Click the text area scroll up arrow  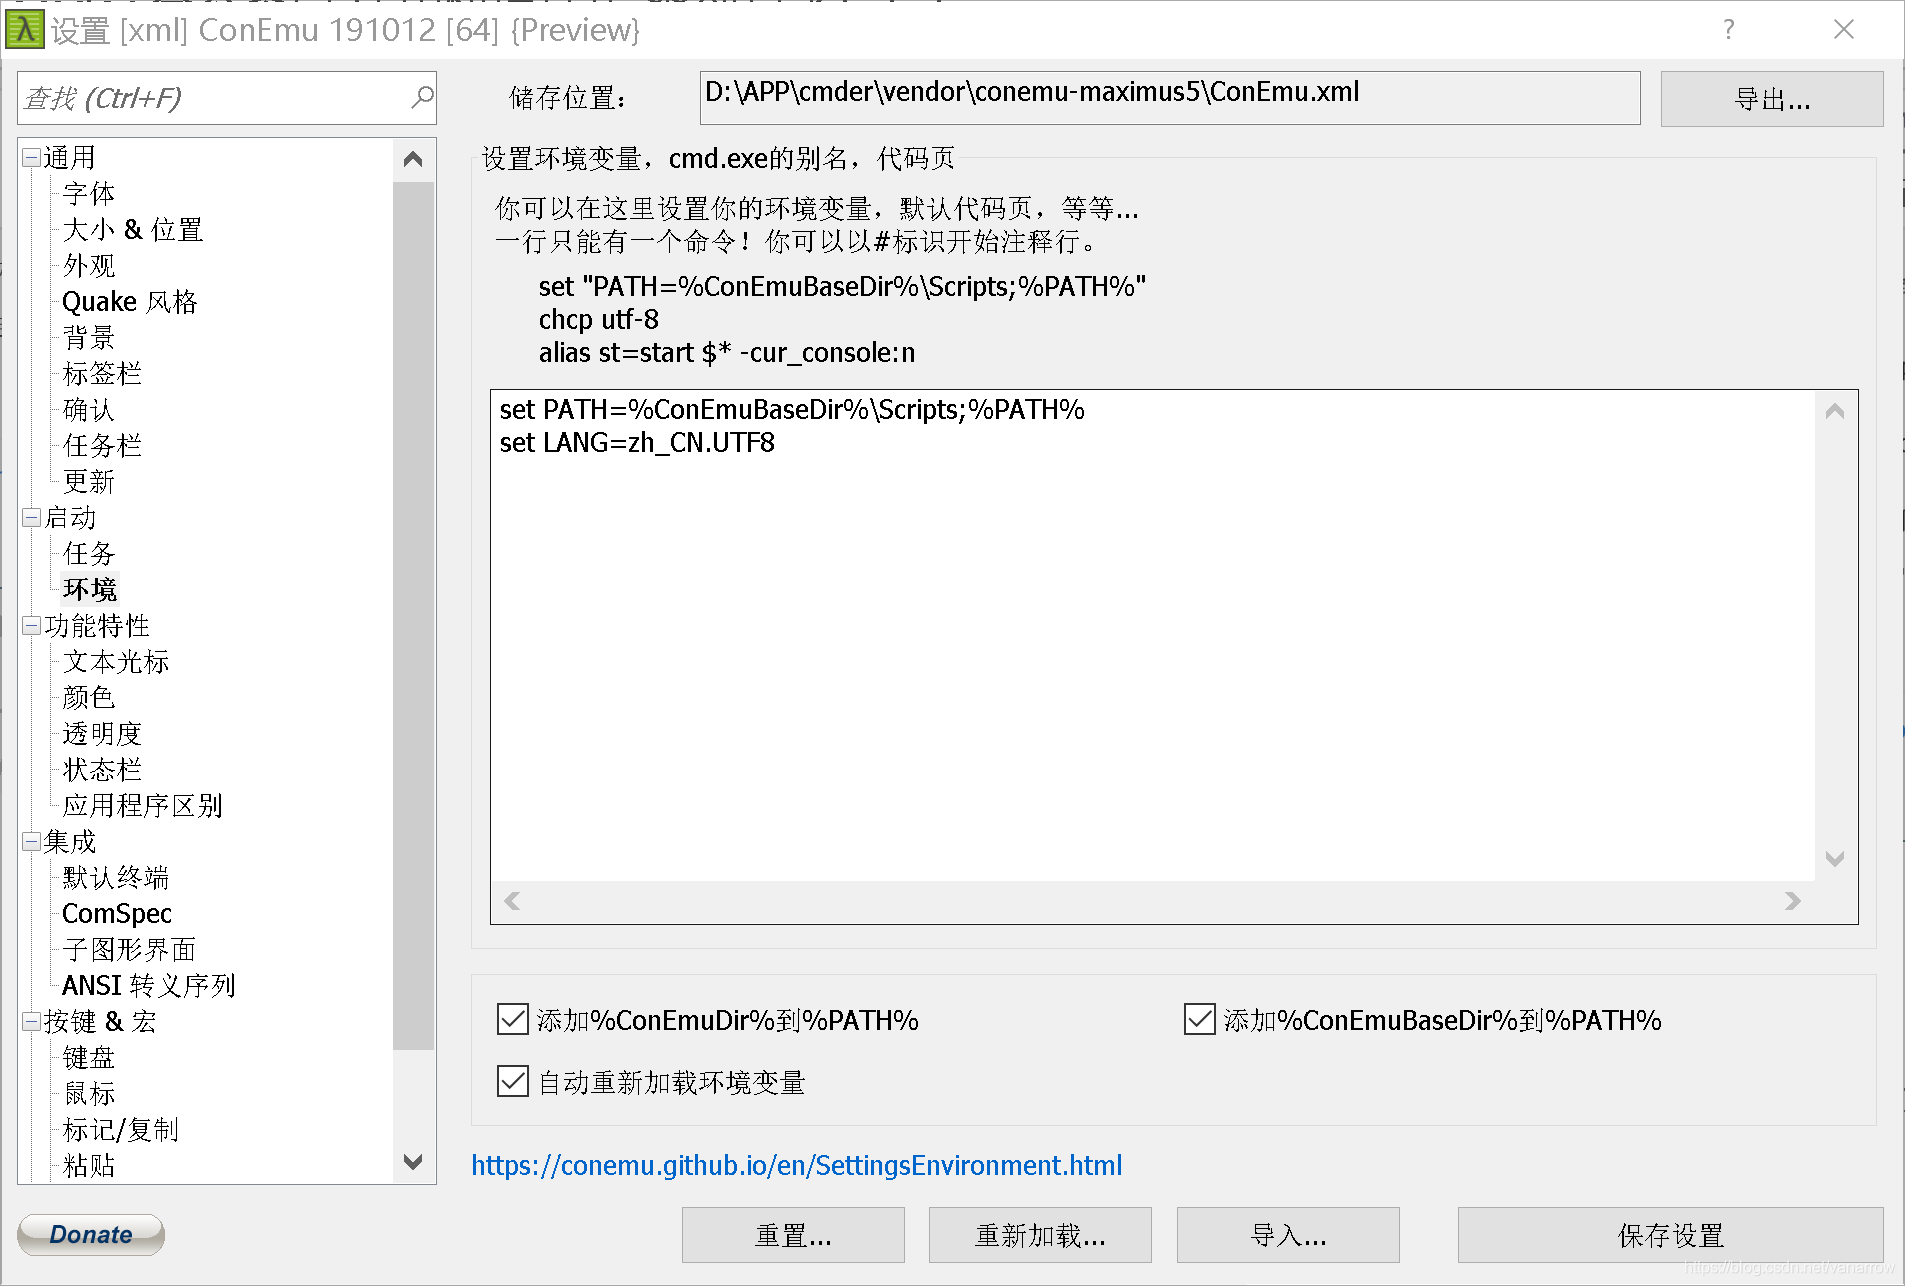click(1835, 411)
